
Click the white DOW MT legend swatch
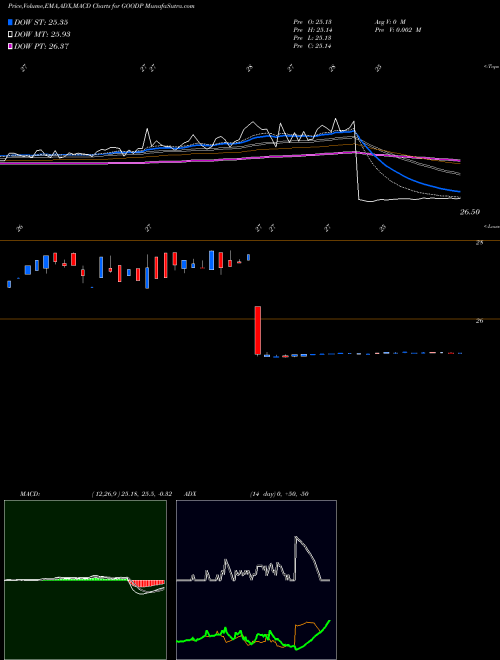10,35
